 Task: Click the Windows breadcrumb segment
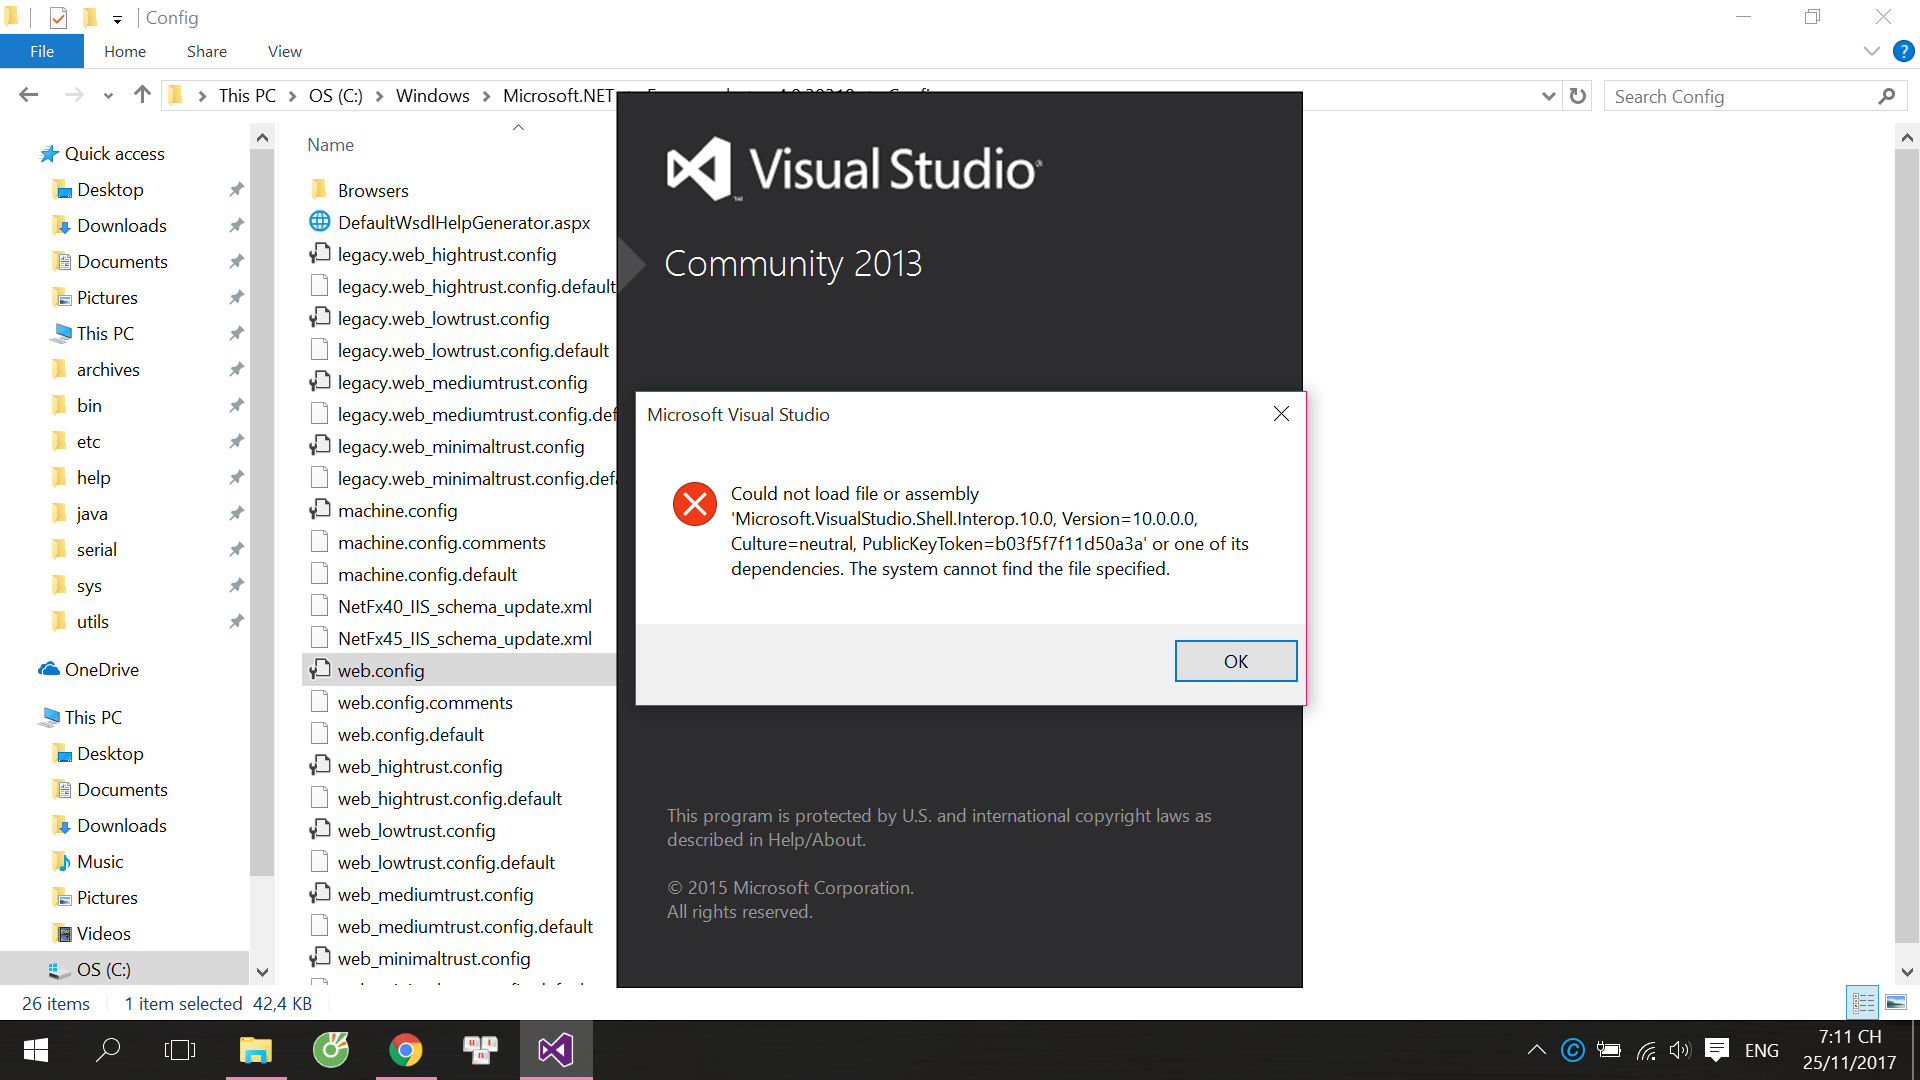click(x=433, y=95)
